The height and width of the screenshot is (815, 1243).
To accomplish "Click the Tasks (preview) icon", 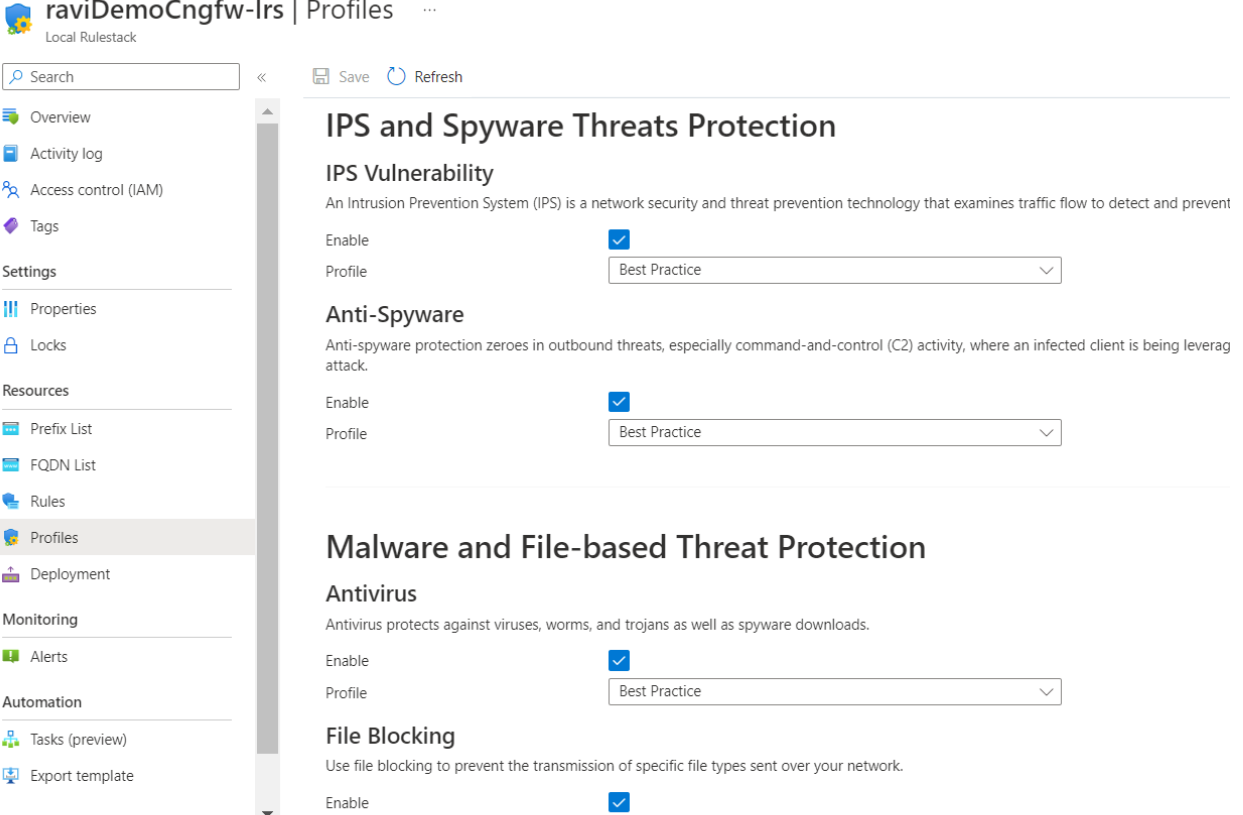I will (11, 740).
